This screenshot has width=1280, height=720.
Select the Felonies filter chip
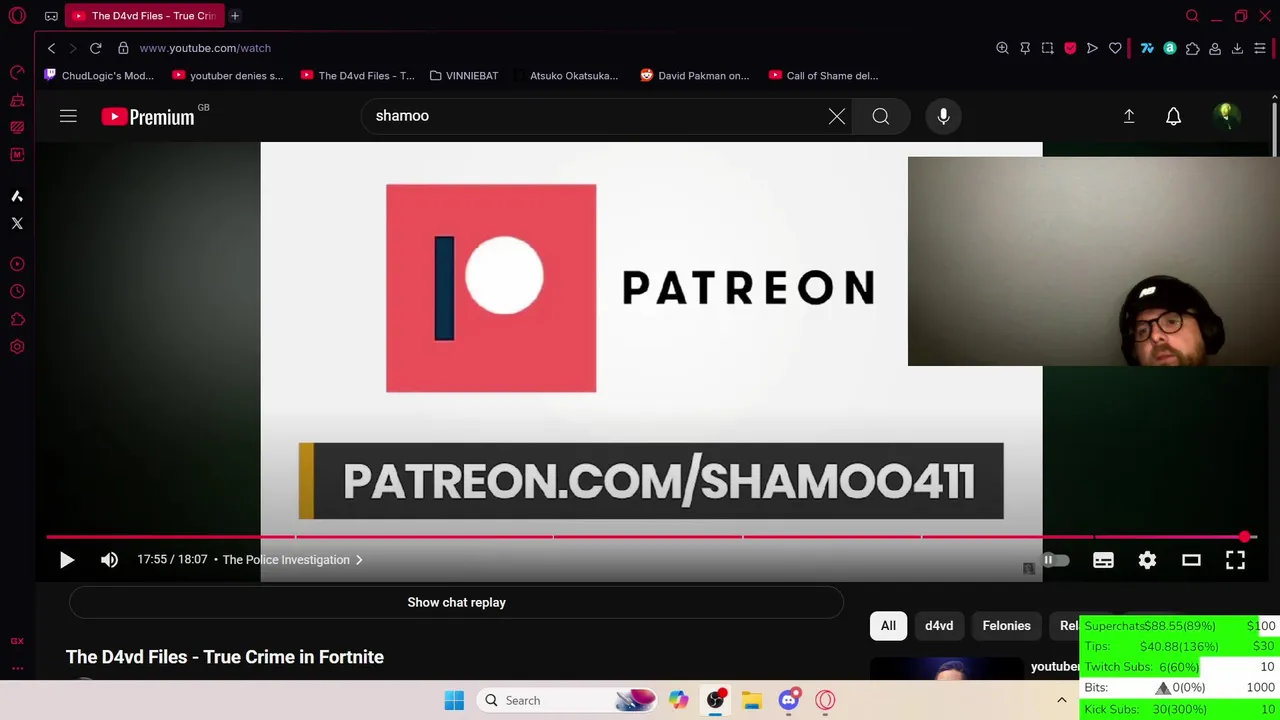[1006, 626]
